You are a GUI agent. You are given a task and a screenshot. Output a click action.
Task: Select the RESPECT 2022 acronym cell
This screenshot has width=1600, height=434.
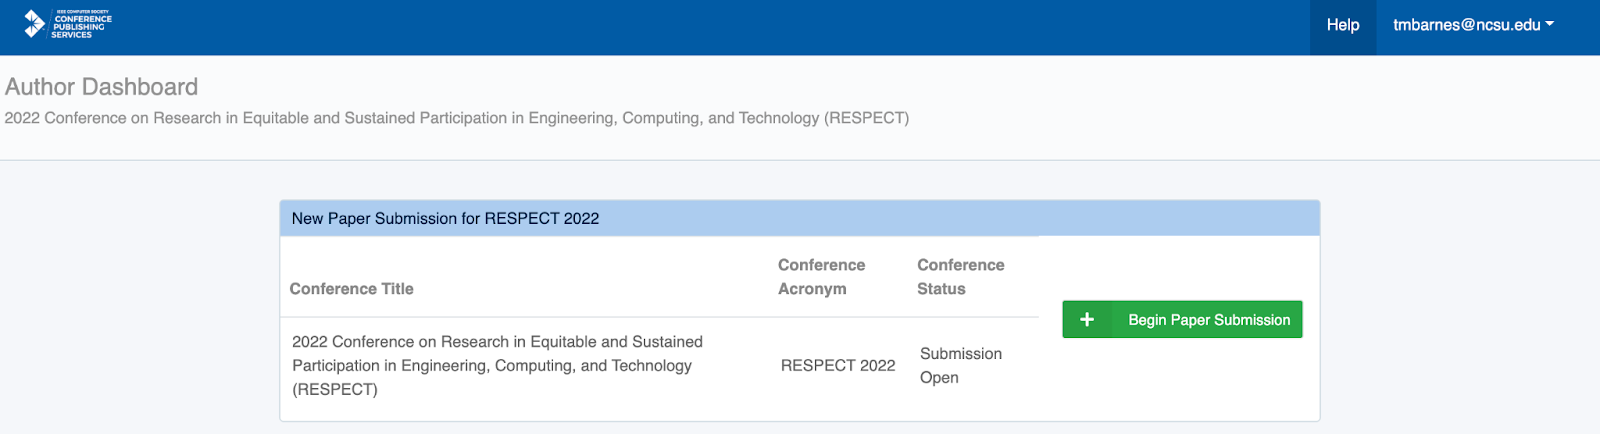click(x=838, y=366)
